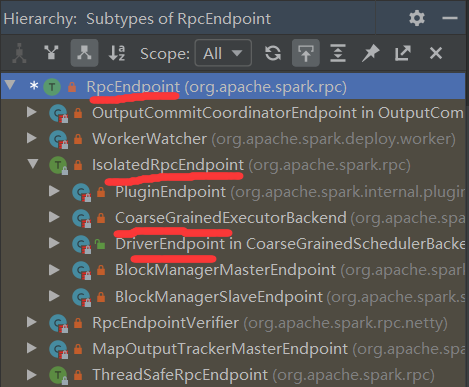This screenshot has width=469, height=387.
Task: Export hierarchy to text file icon
Action: [x=403, y=53]
